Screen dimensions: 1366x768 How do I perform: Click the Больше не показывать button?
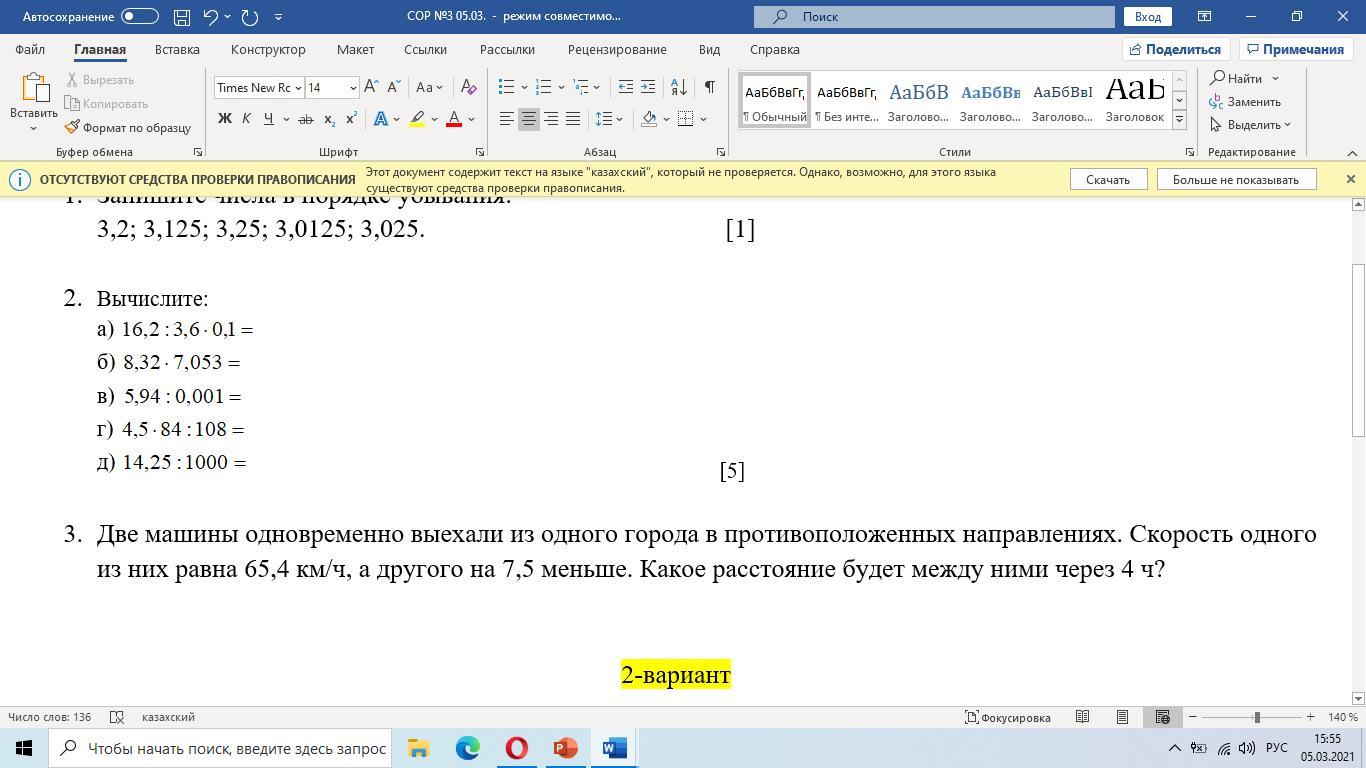click(1235, 179)
